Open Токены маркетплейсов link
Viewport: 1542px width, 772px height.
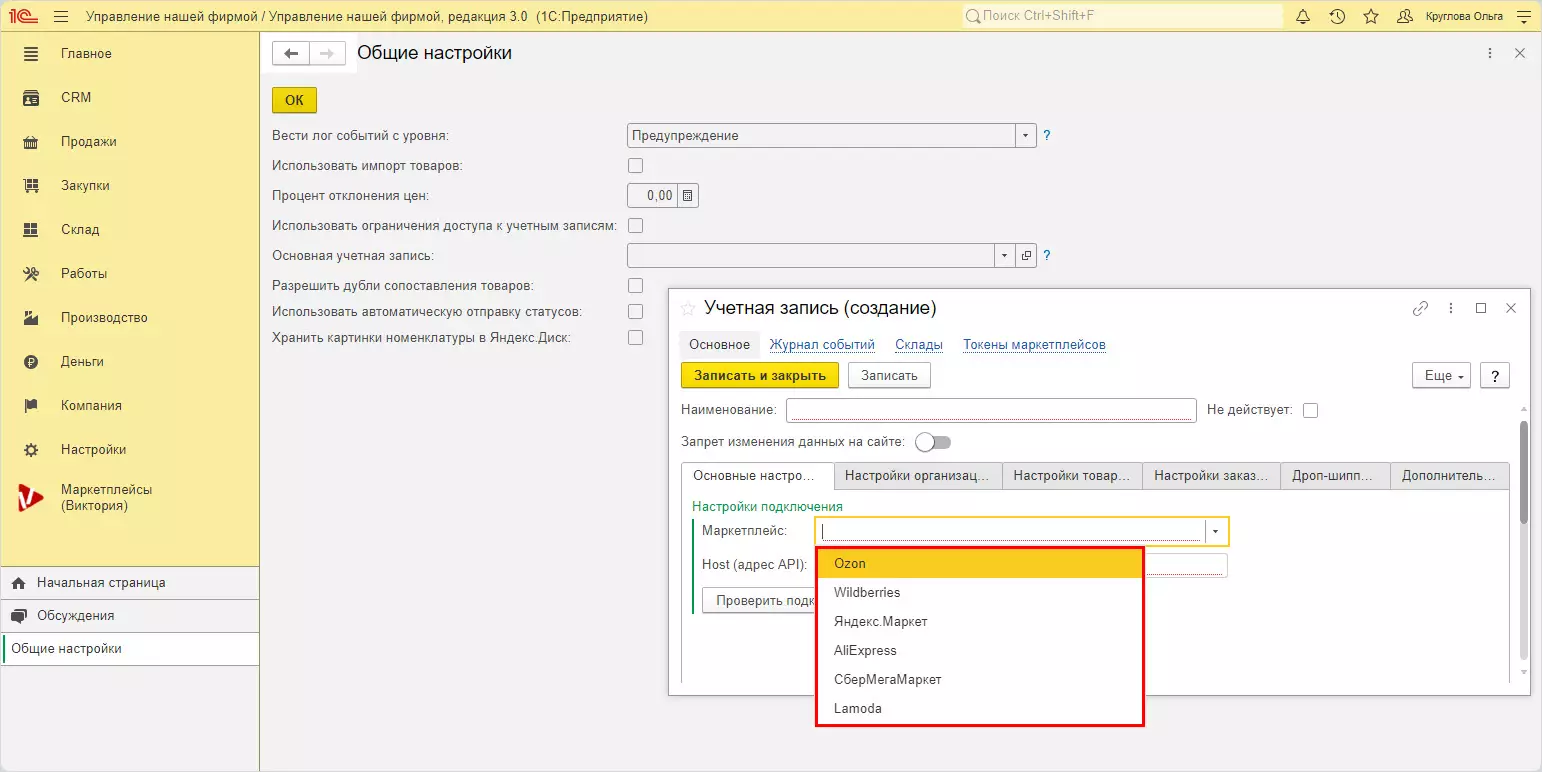pos(1034,345)
